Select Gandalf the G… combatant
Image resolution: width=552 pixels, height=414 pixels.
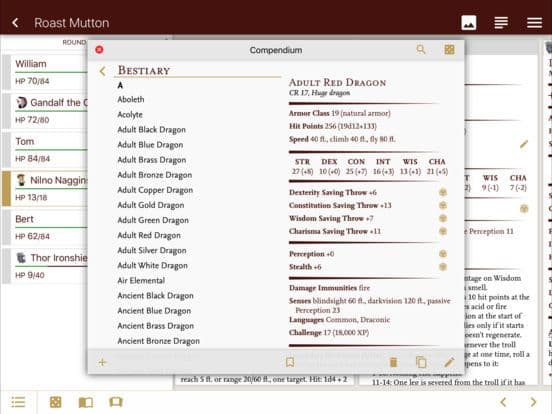point(45,111)
